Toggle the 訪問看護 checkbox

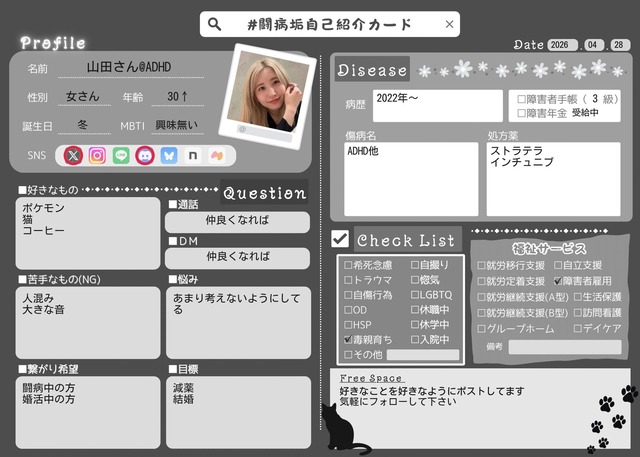578,313
